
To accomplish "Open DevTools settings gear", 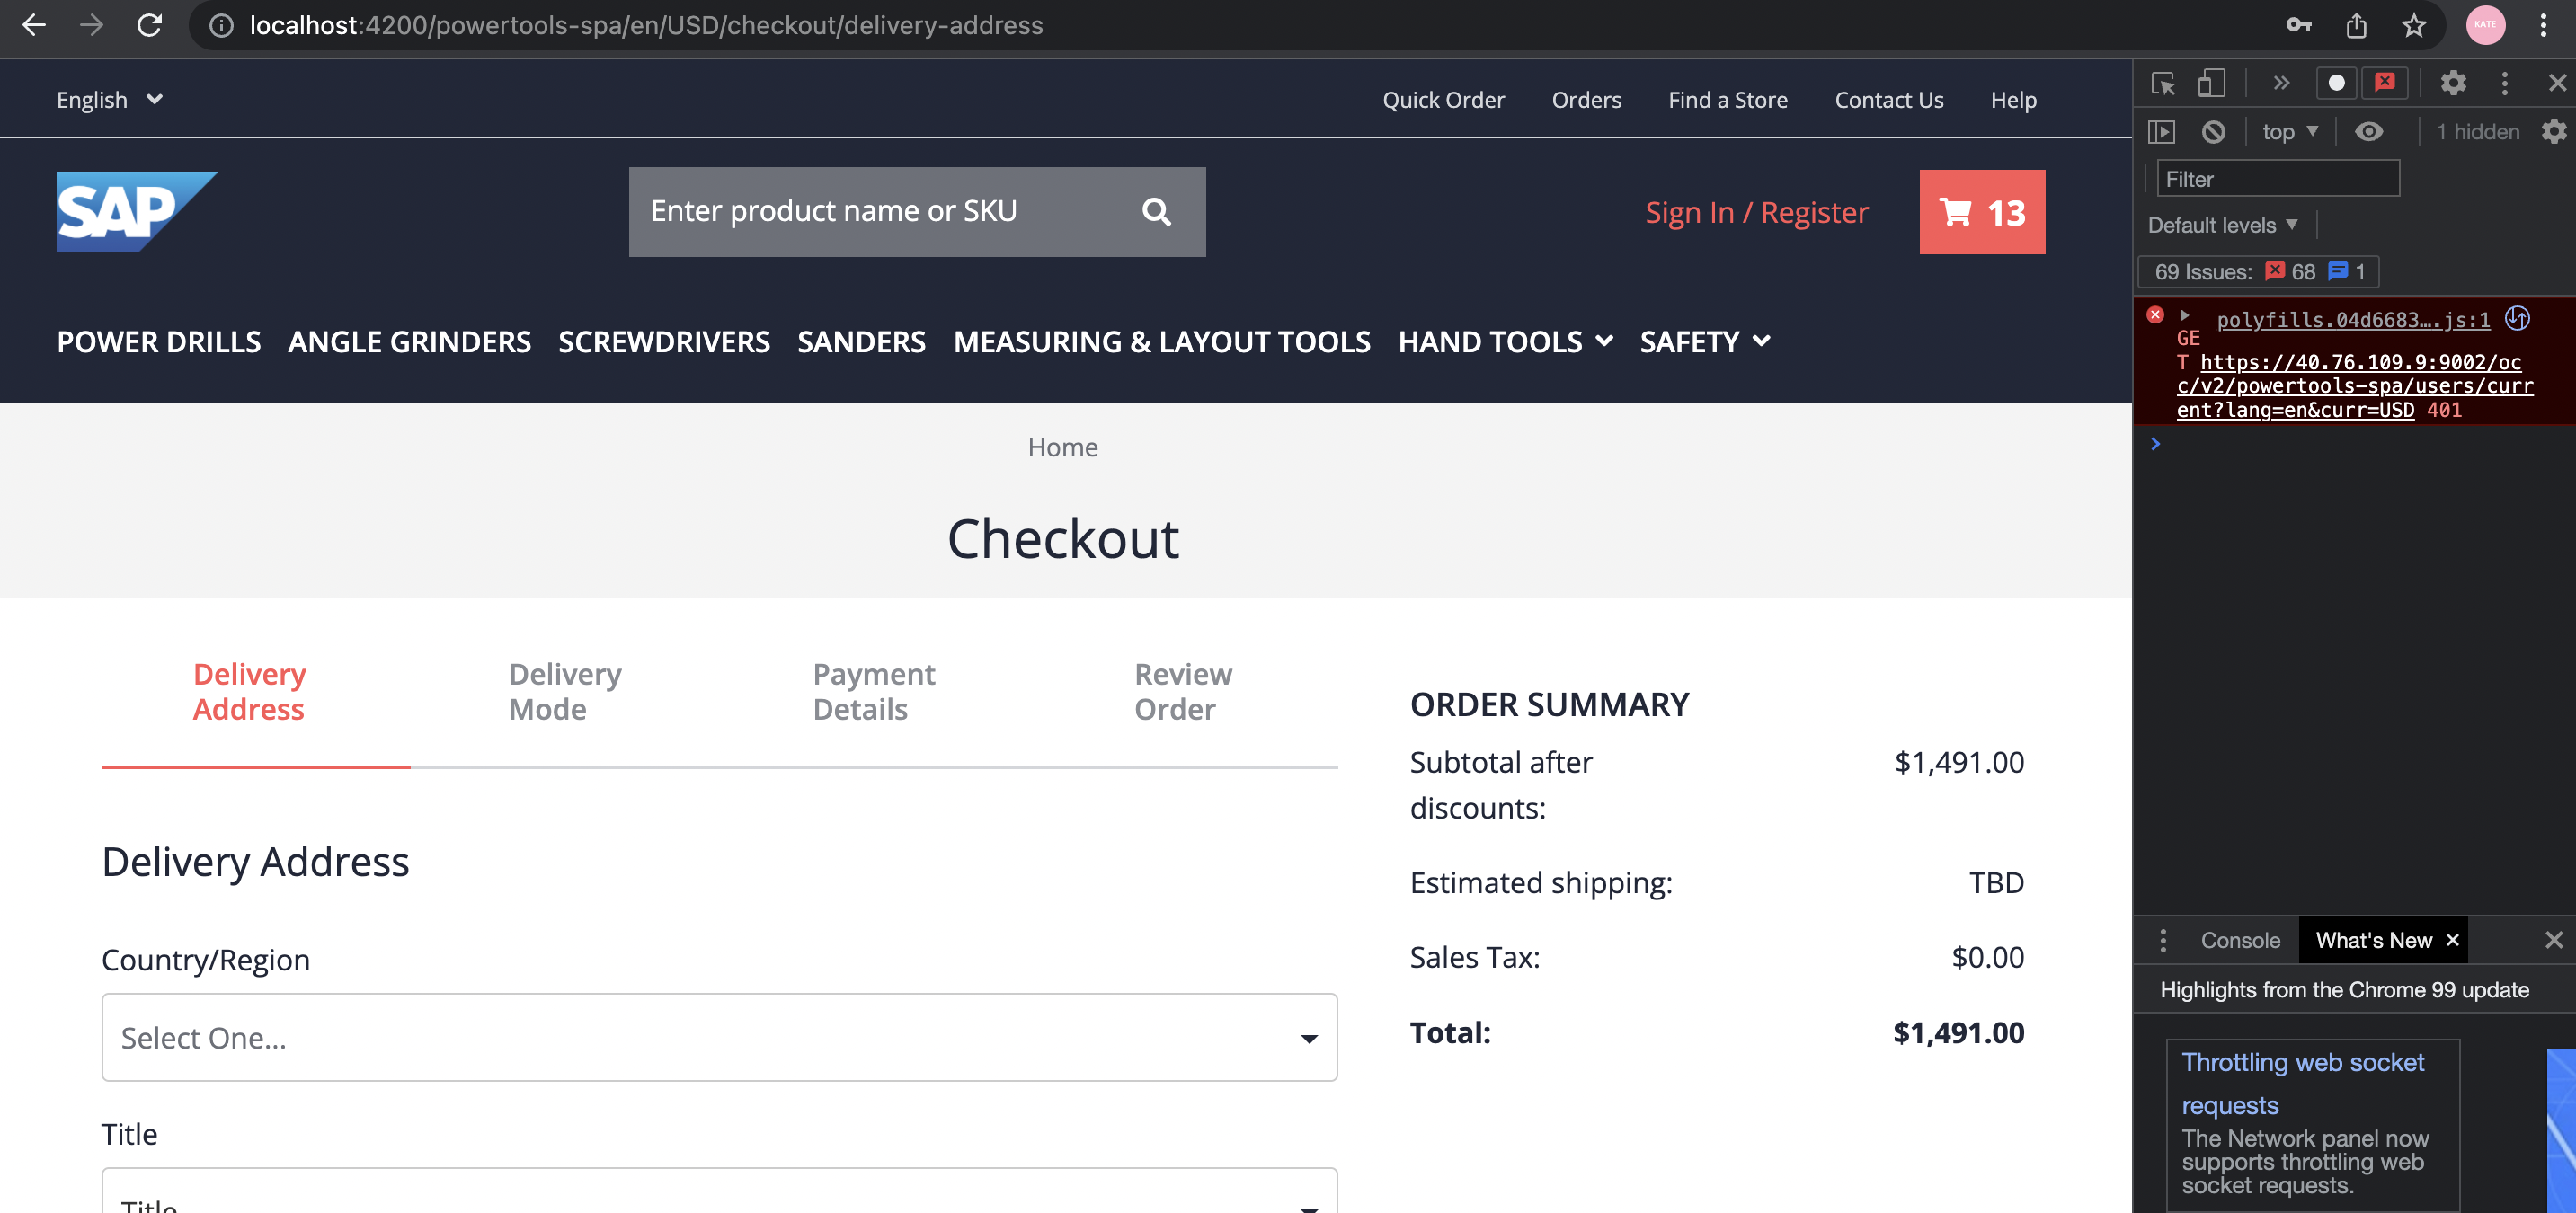I will (2453, 83).
